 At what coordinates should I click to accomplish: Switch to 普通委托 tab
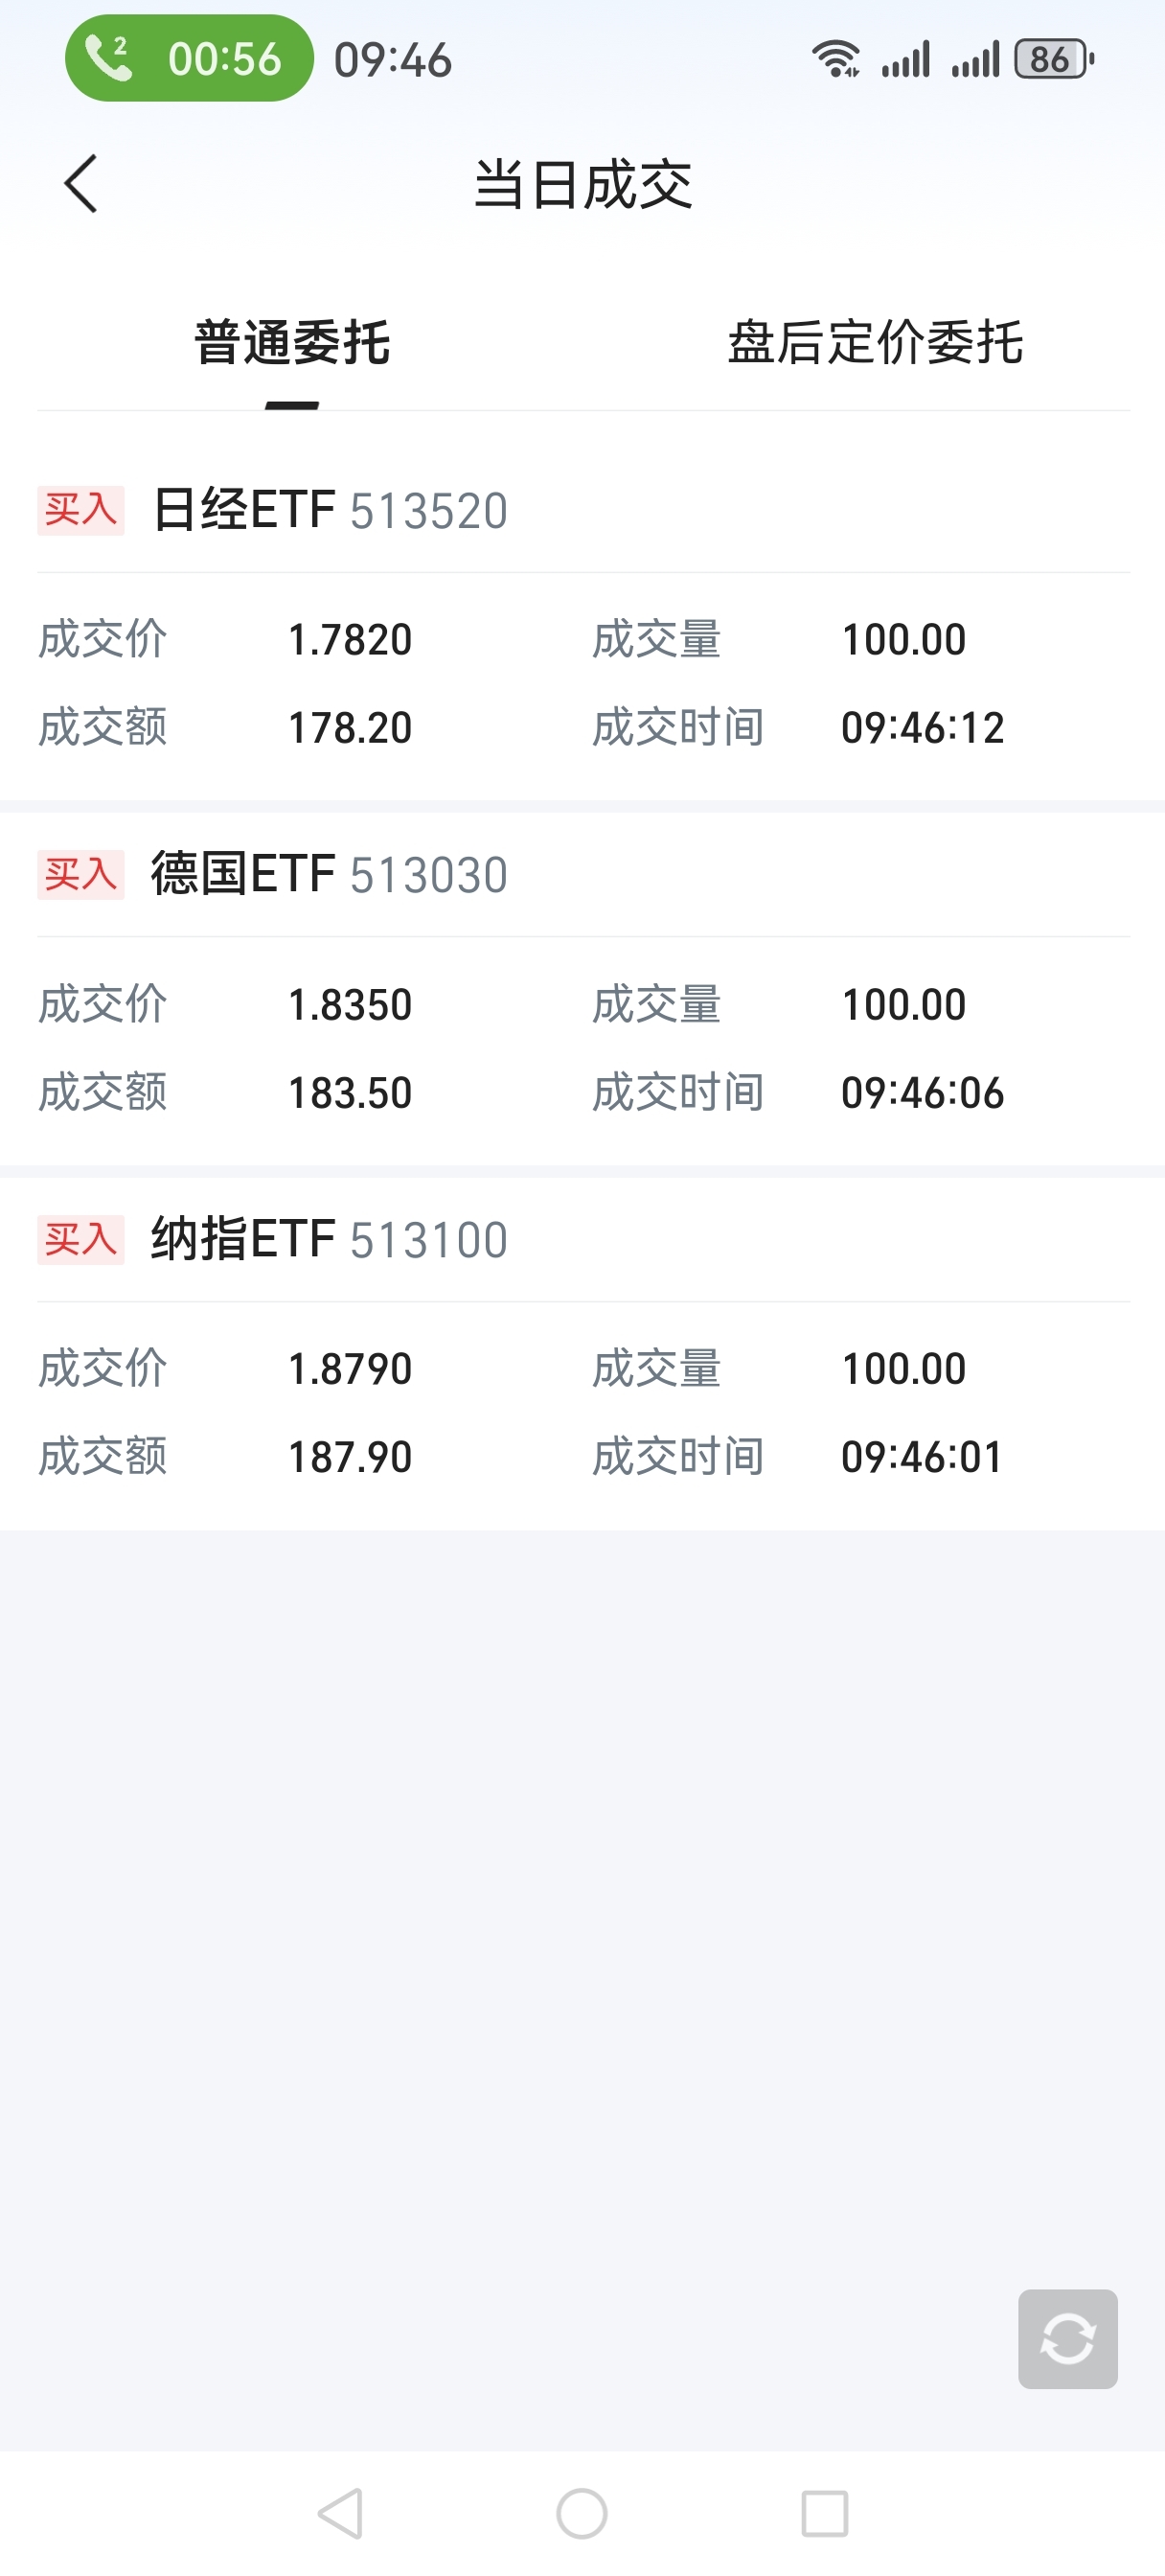coord(292,343)
